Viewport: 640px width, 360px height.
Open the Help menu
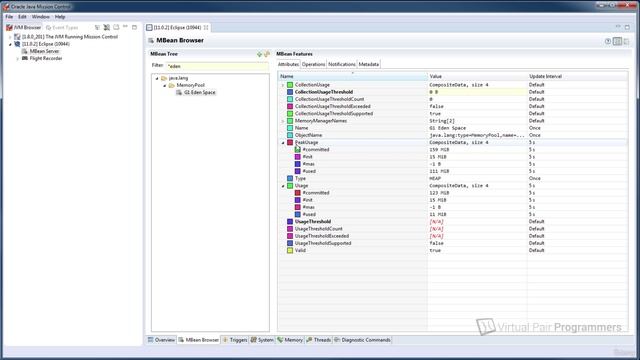point(60,17)
